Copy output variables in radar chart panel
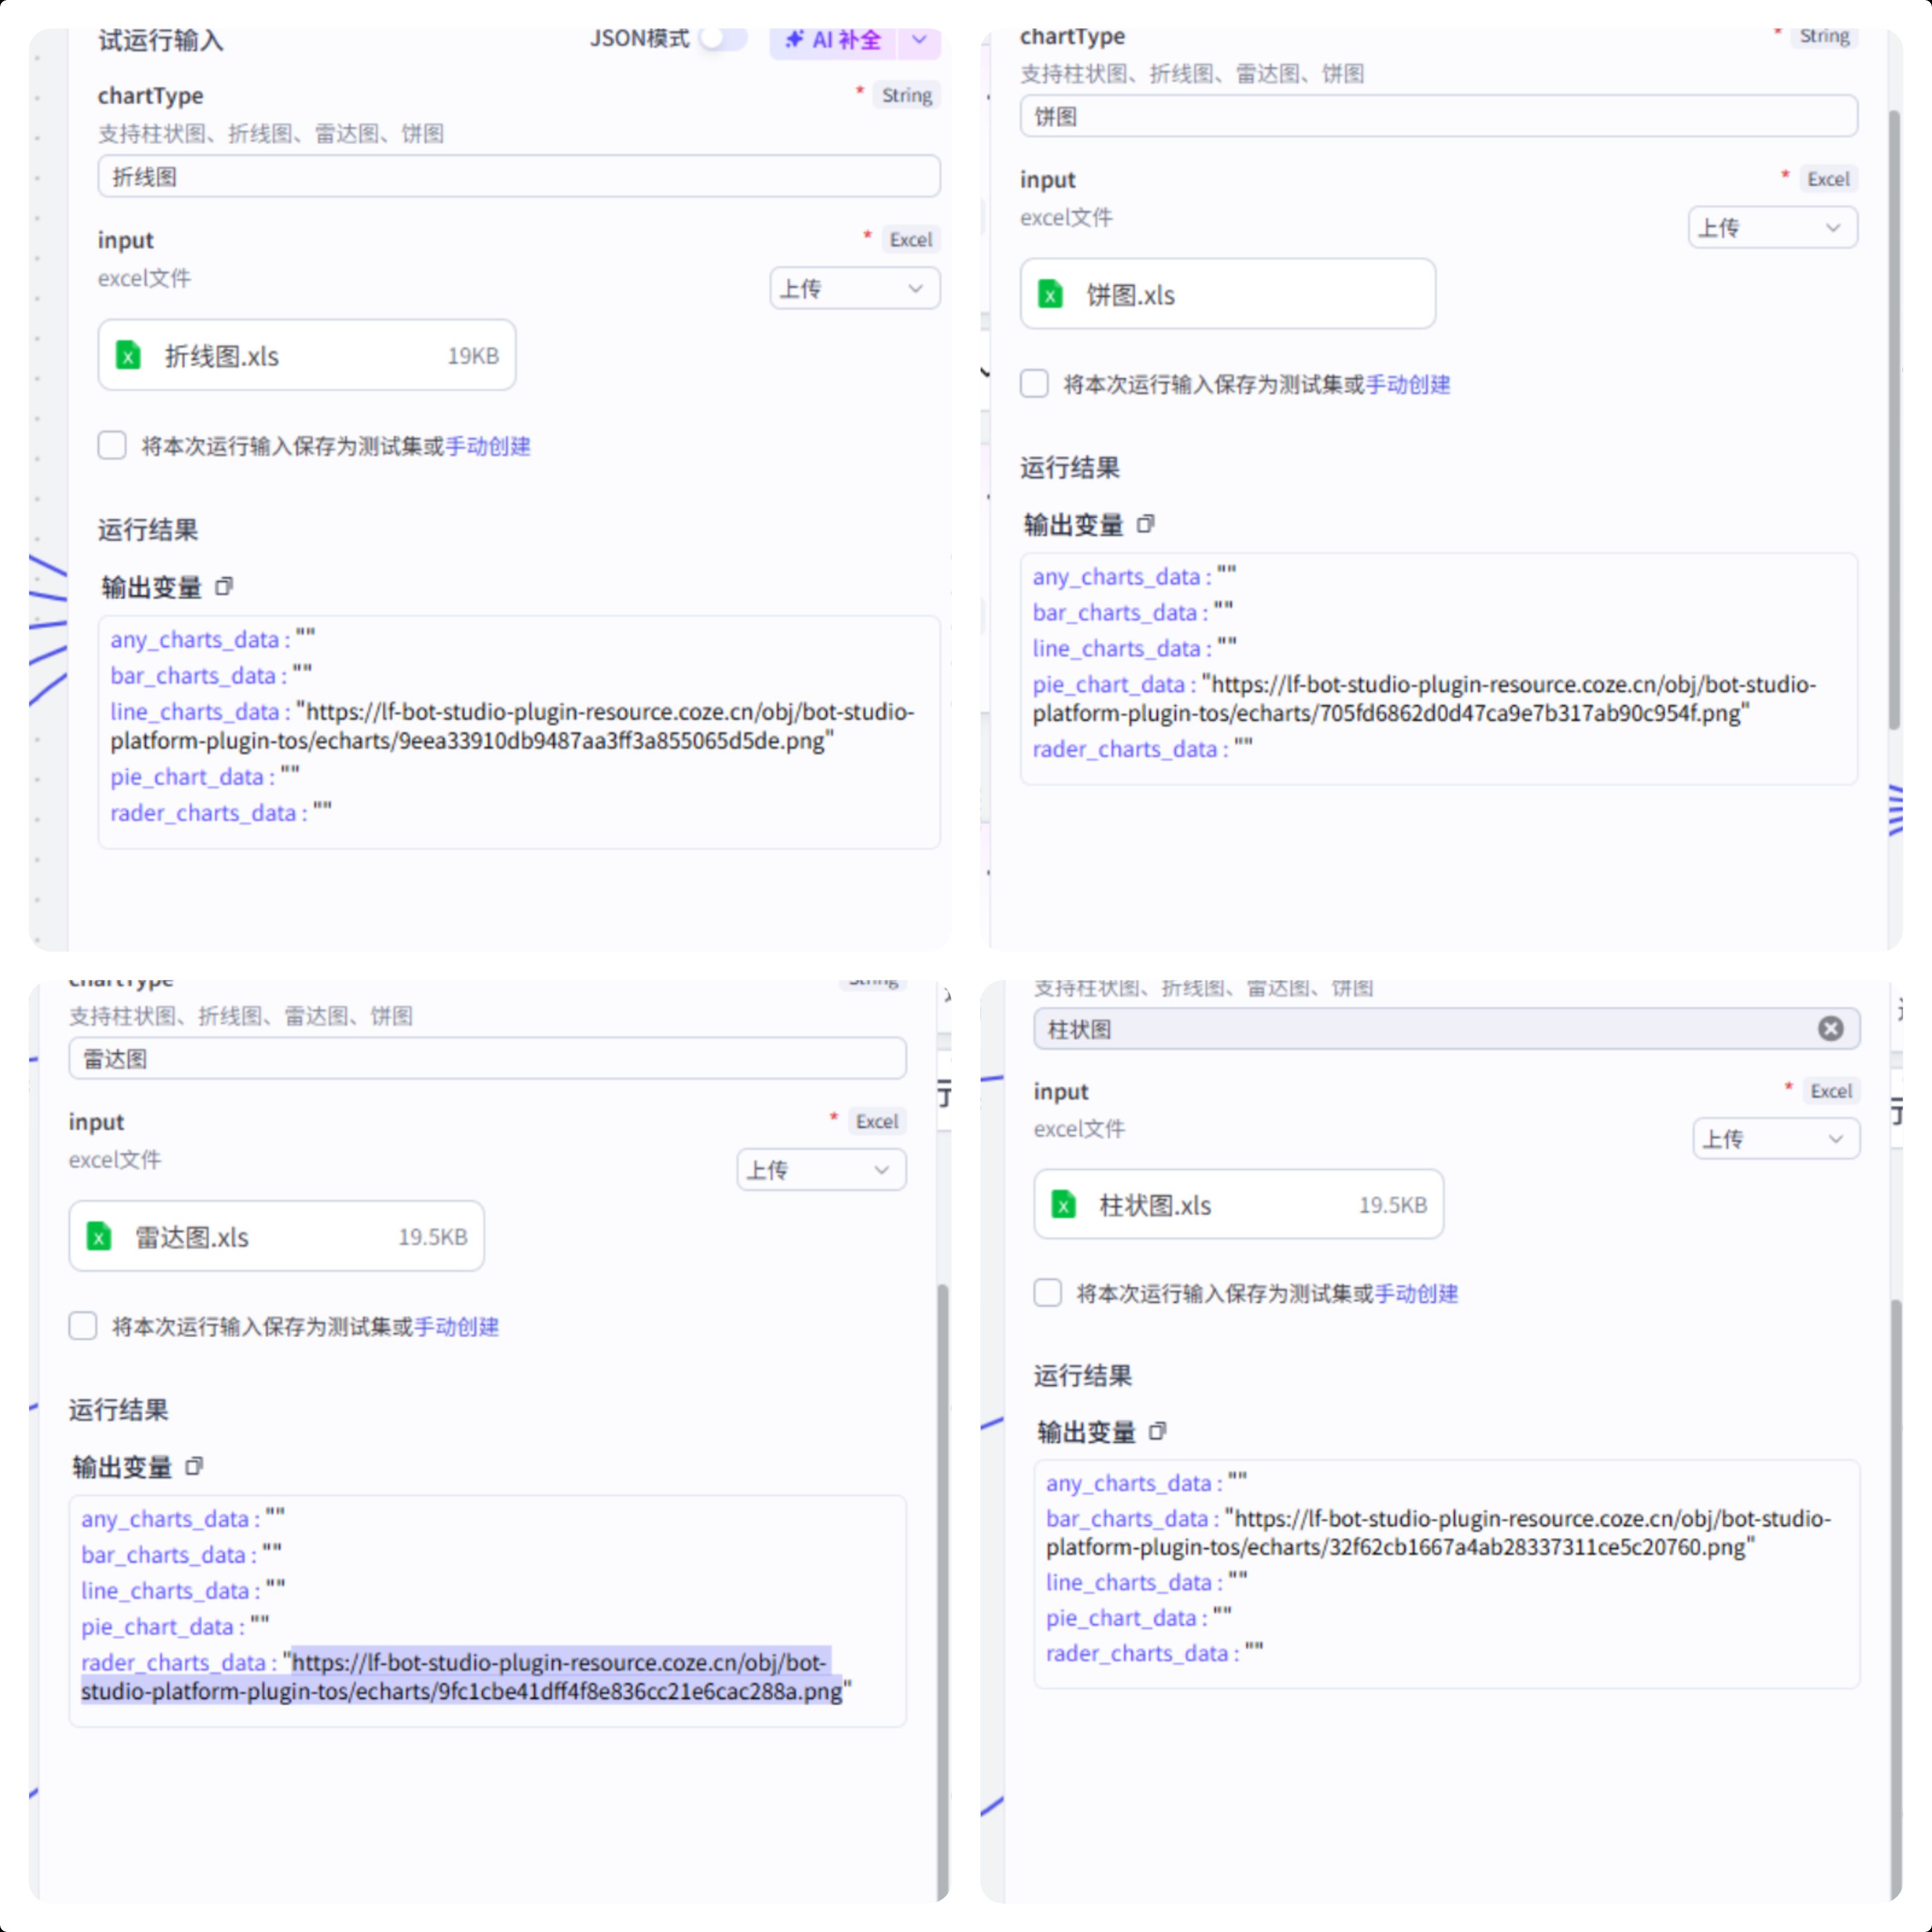Screen dimensions: 1932x1932 click(x=194, y=1467)
